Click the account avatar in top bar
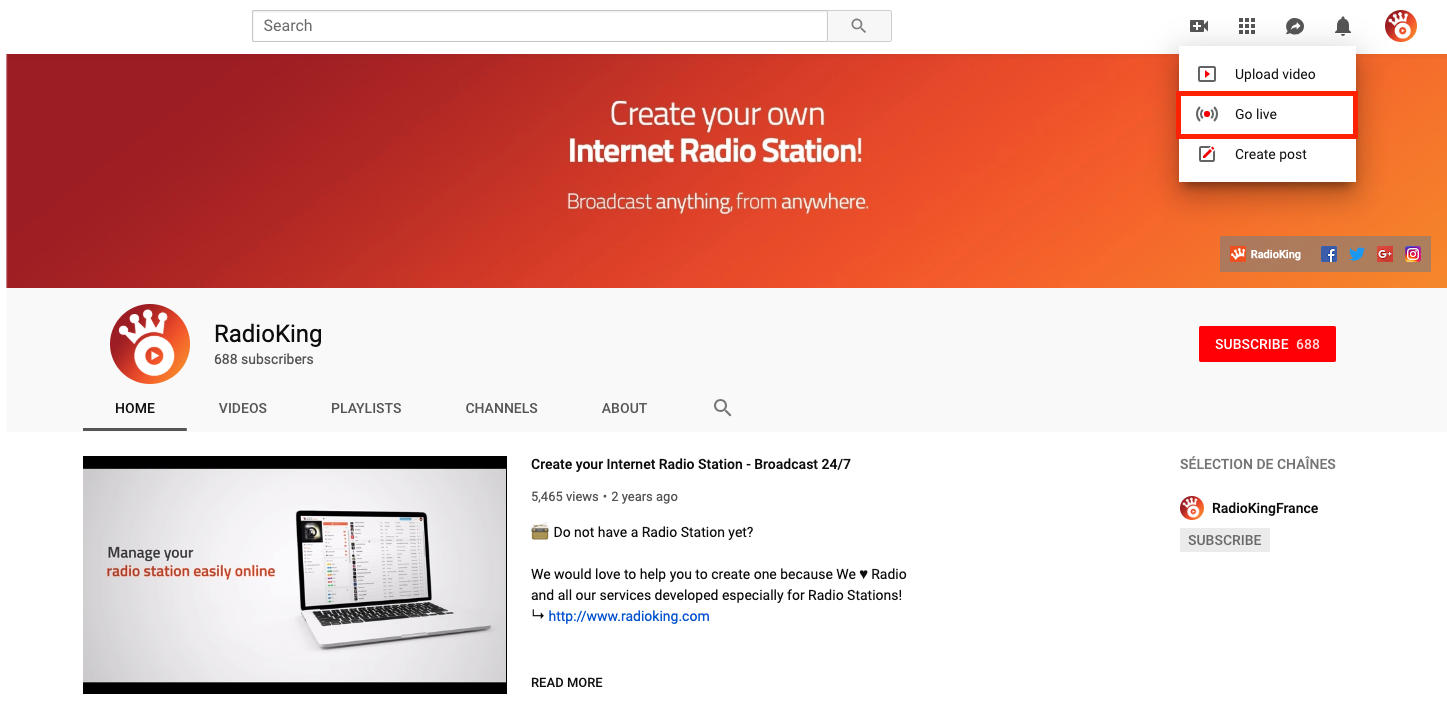 1400,26
